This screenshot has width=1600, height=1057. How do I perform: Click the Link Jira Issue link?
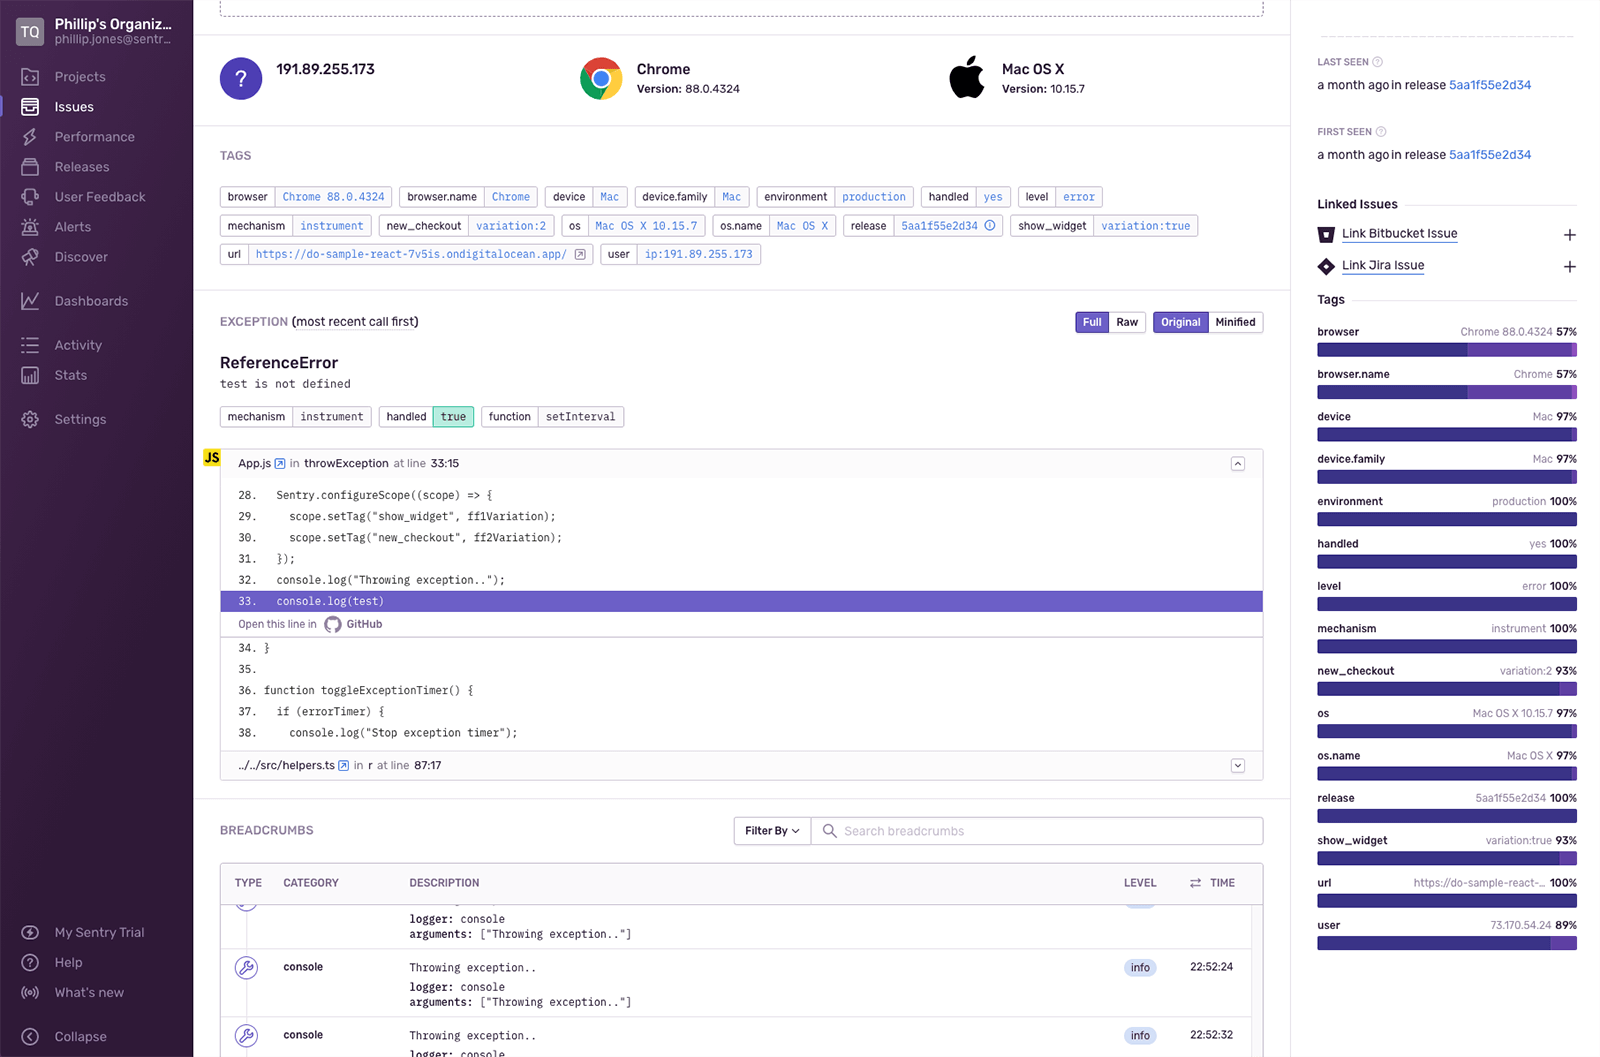tap(1383, 265)
